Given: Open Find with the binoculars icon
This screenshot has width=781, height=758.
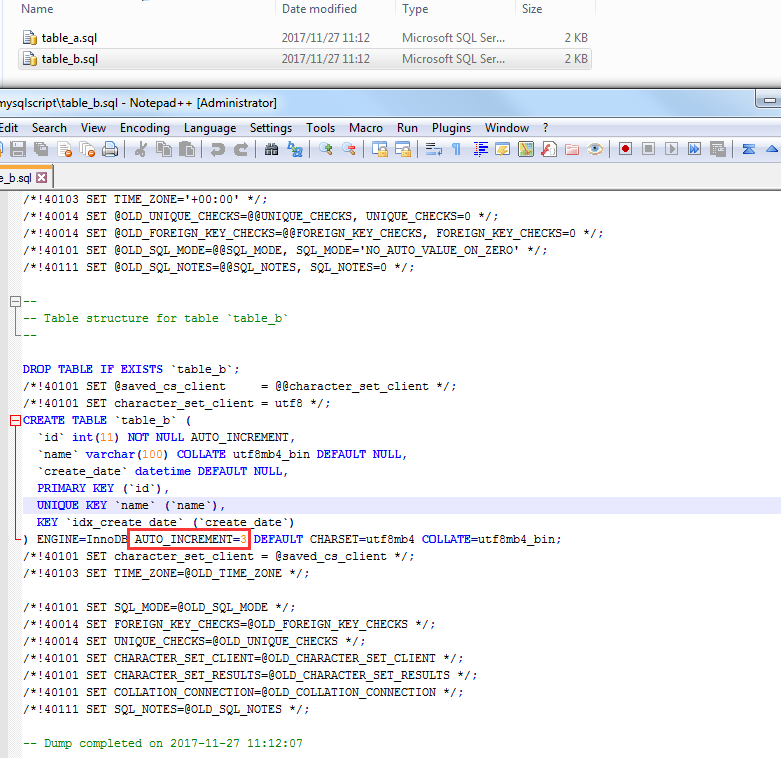Looking at the screenshot, I should click(271, 149).
